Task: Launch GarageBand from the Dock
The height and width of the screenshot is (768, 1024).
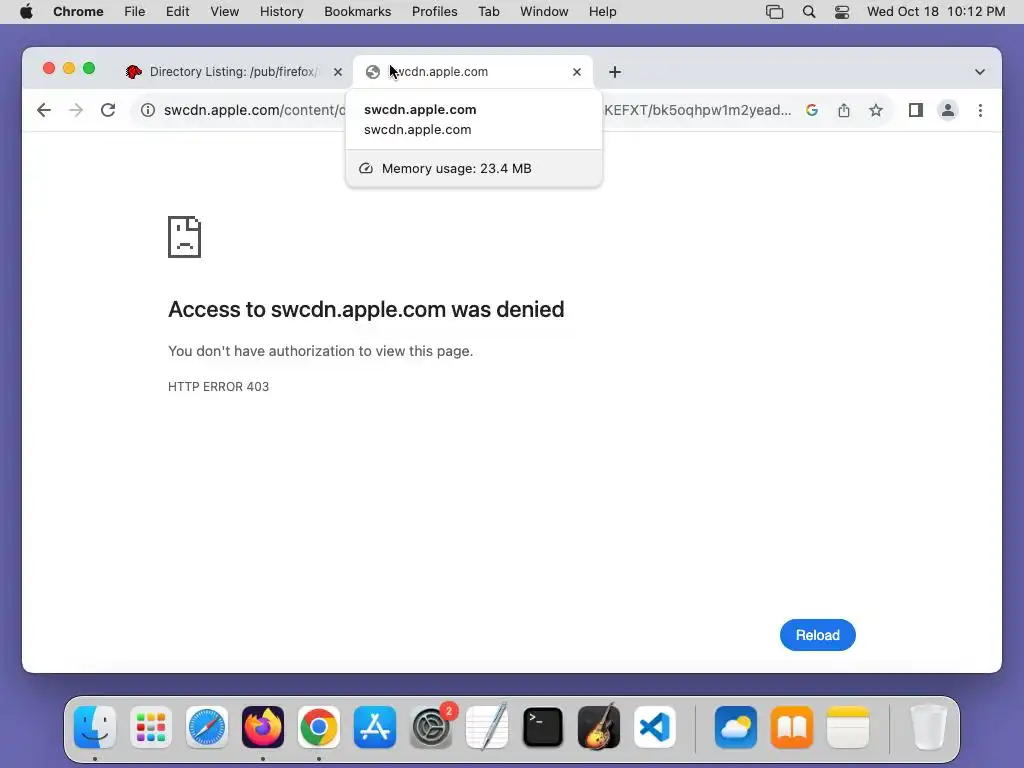Action: click(x=599, y=727)
